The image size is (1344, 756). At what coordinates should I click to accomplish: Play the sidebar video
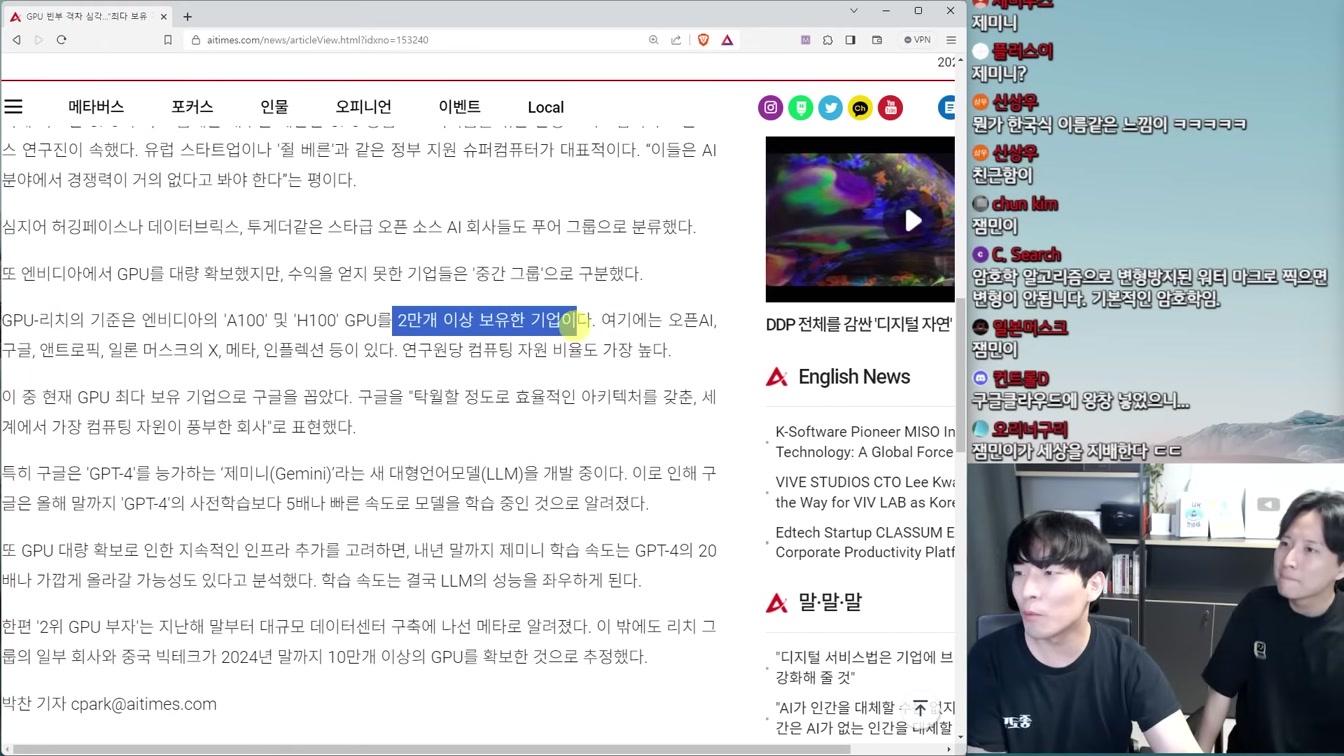(912, 221)
